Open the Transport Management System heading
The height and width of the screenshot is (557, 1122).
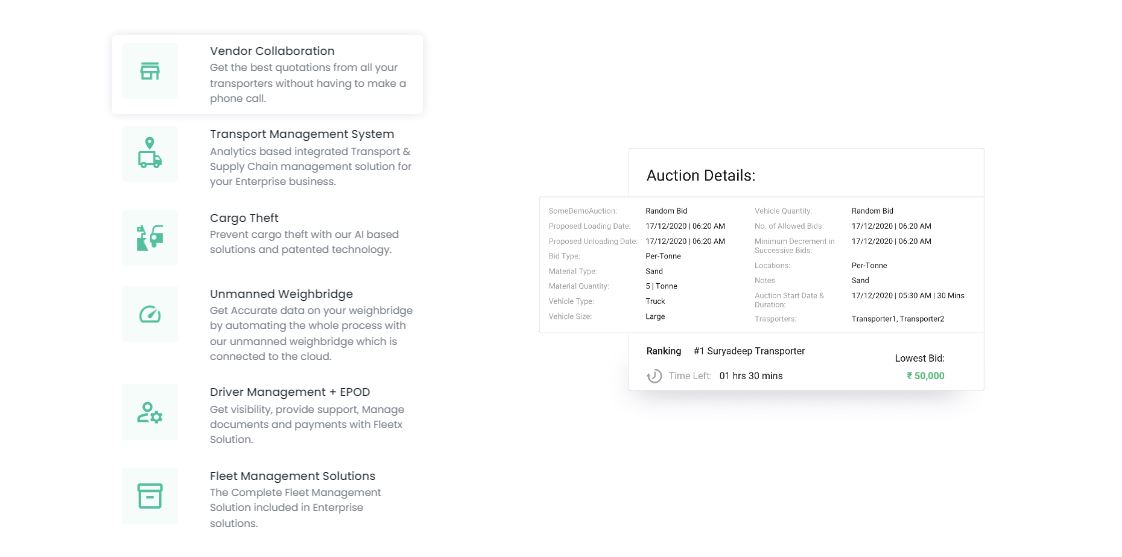pos(302,134)
